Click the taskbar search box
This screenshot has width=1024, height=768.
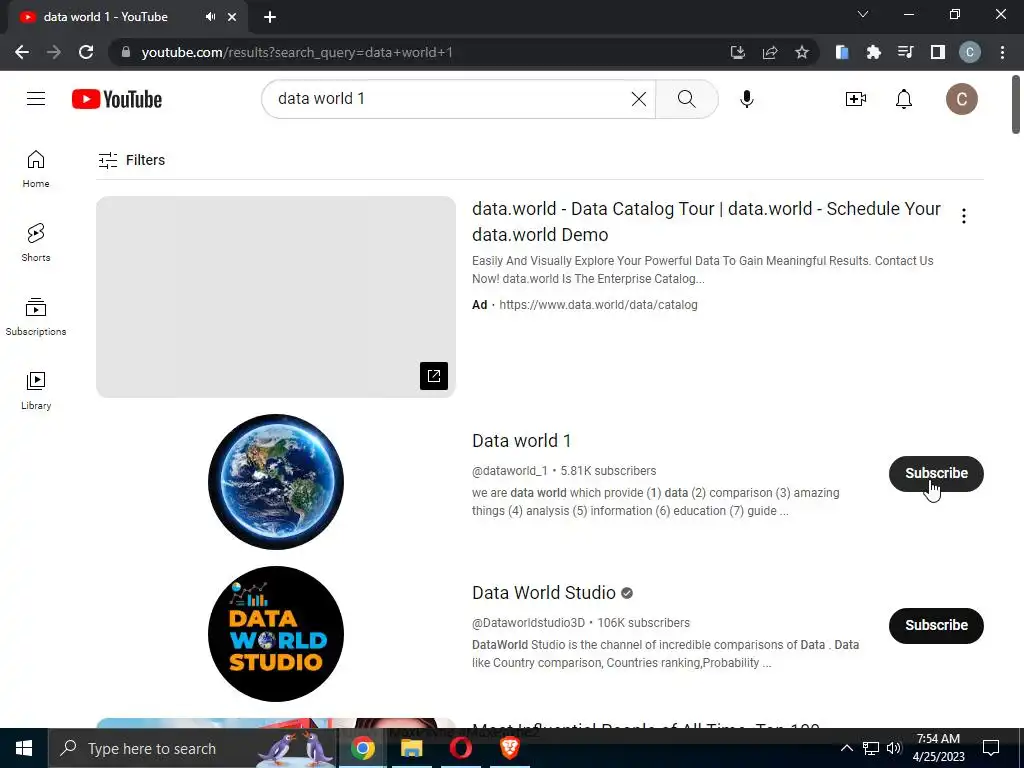tap(193, 748)
